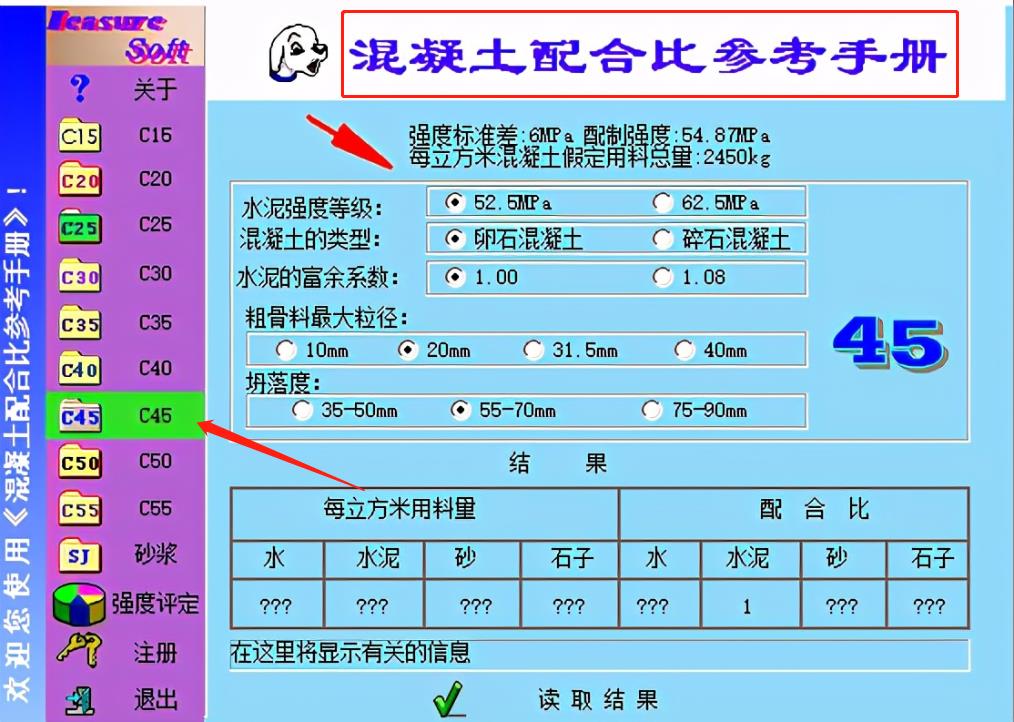
Task: Click the 退出 exit icon
Action: [80, 698]
